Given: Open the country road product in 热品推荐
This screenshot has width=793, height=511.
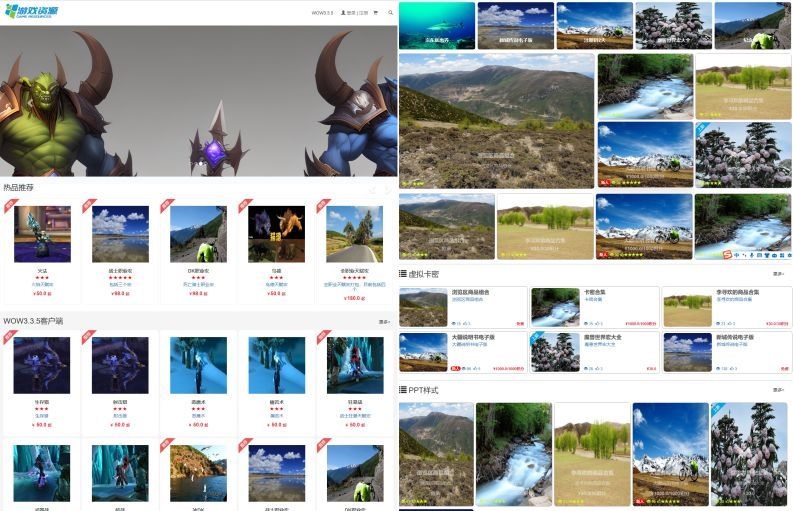Looking at the screenshot, I should 355,234.
